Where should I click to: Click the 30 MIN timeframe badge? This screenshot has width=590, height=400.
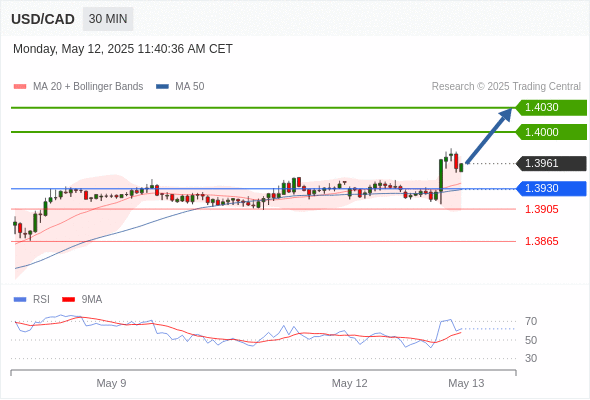point(108,19)
